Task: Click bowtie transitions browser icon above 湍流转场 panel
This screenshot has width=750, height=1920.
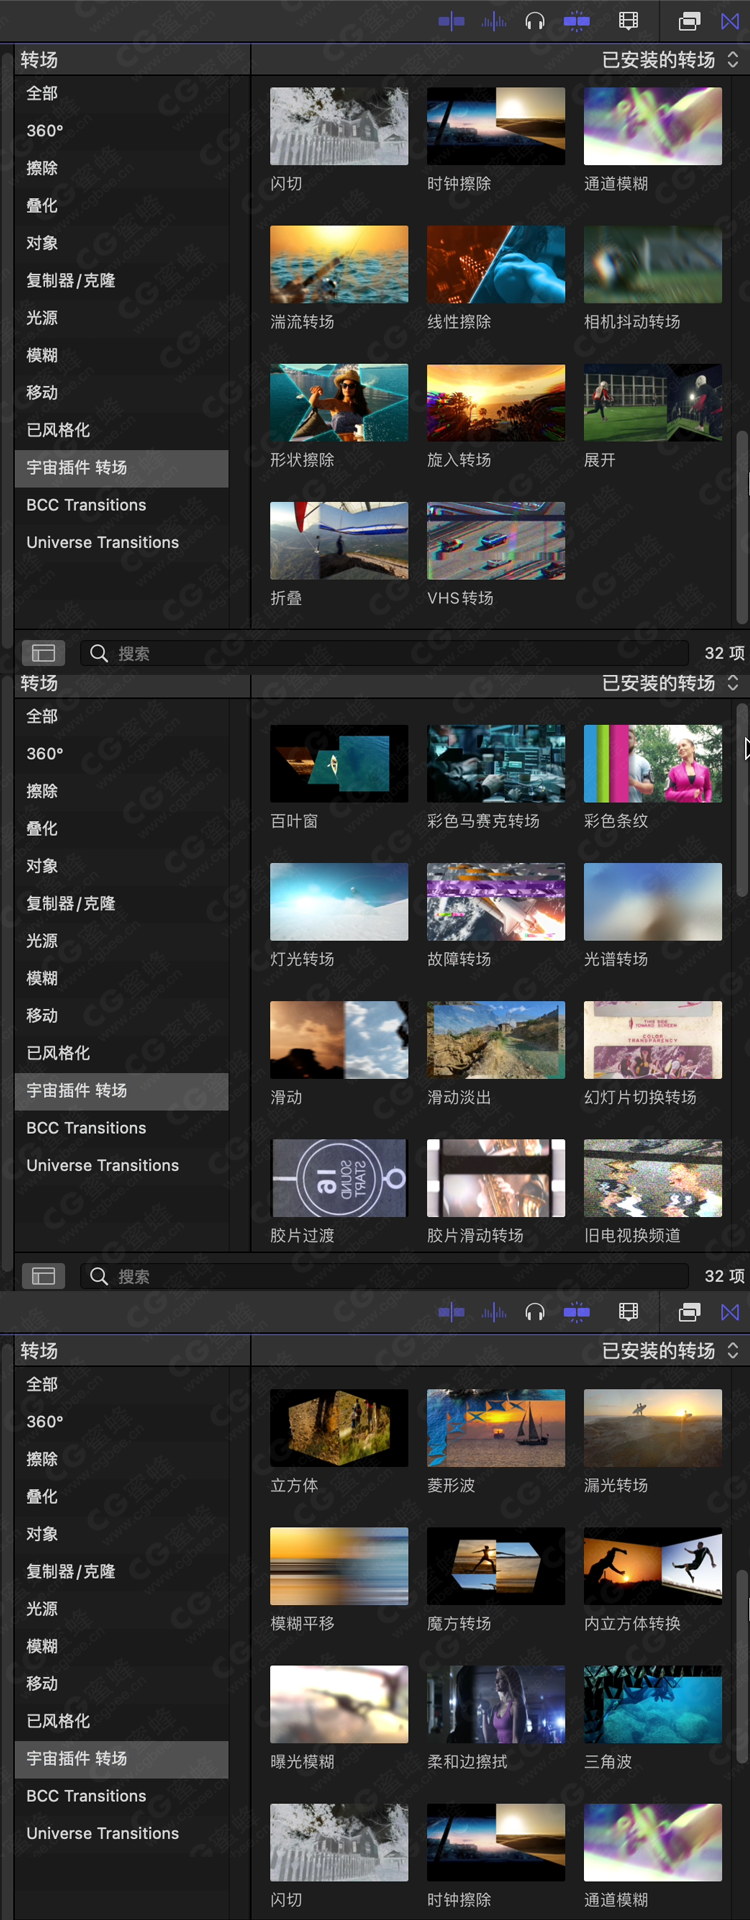Action: tap(731, 21)
